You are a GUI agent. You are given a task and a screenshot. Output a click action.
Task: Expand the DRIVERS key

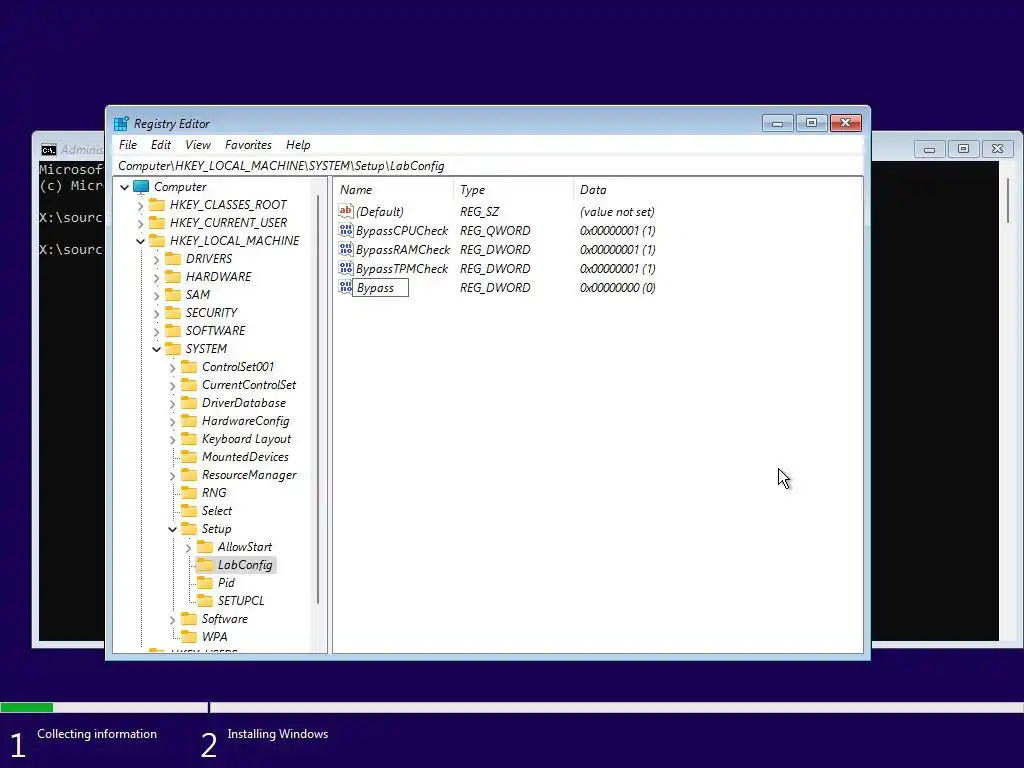156,259
